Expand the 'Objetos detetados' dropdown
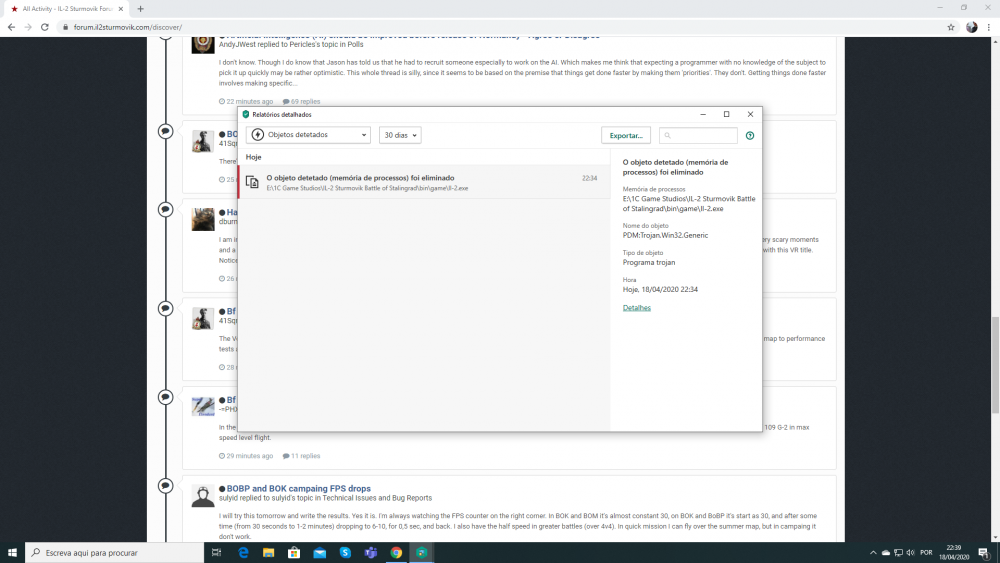 pos(308,135)
